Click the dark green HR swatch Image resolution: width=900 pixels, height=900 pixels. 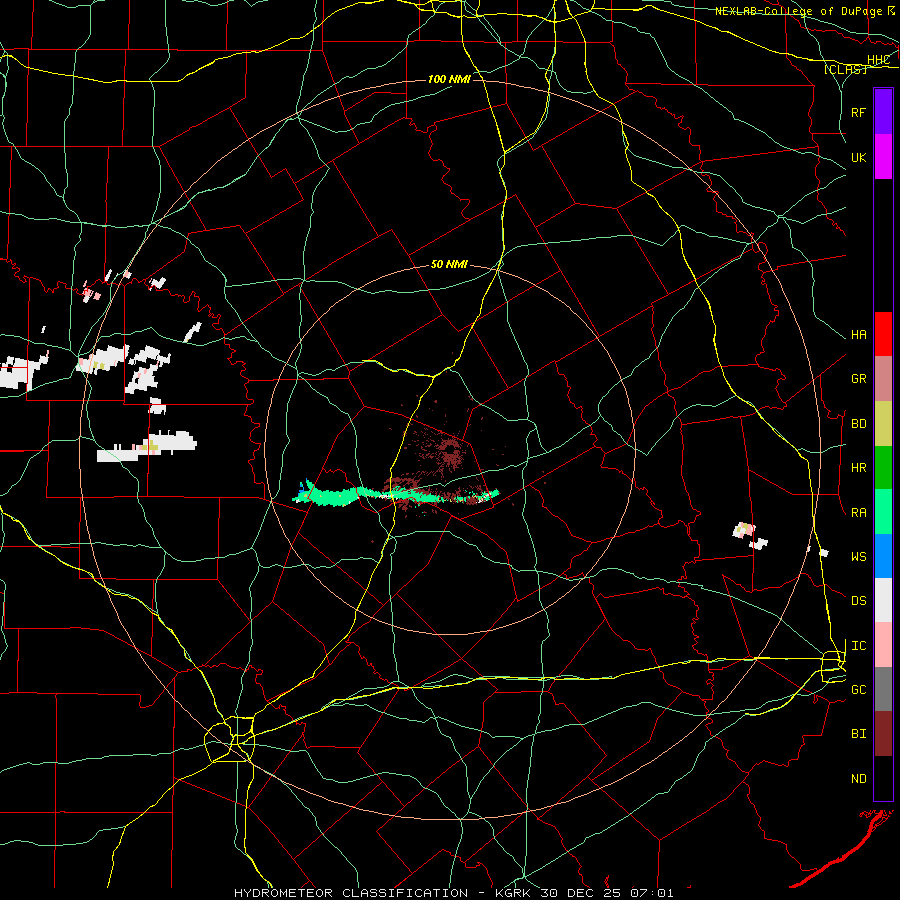click(883, 467)
